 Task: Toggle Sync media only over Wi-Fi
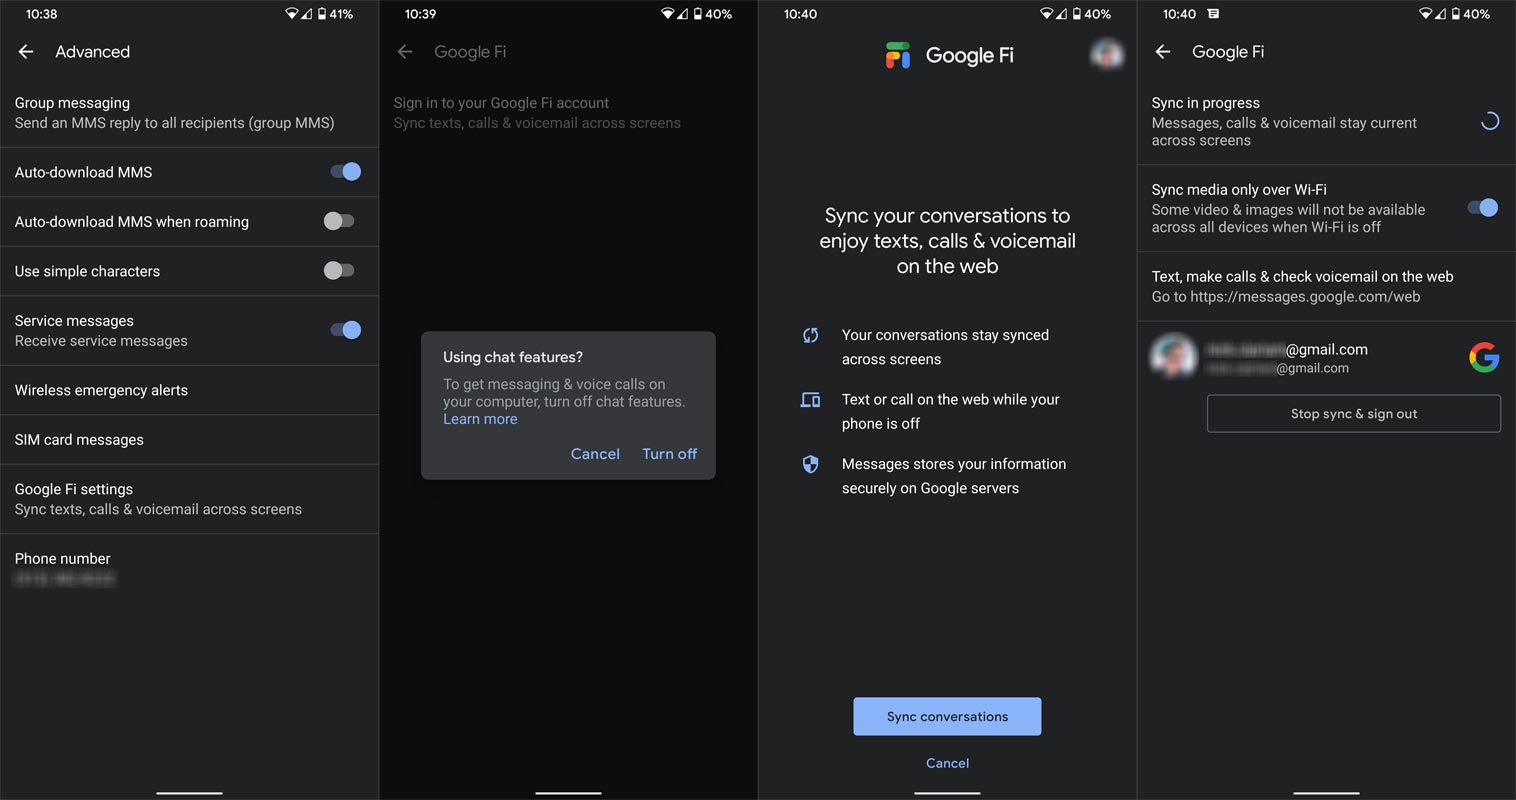pyautogui.click(x=1482, y=208)
